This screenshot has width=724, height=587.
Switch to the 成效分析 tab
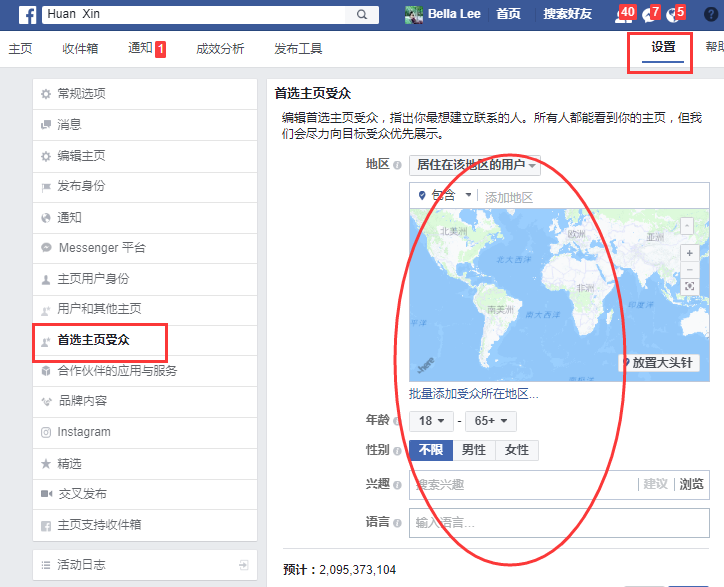pos(220,48)
